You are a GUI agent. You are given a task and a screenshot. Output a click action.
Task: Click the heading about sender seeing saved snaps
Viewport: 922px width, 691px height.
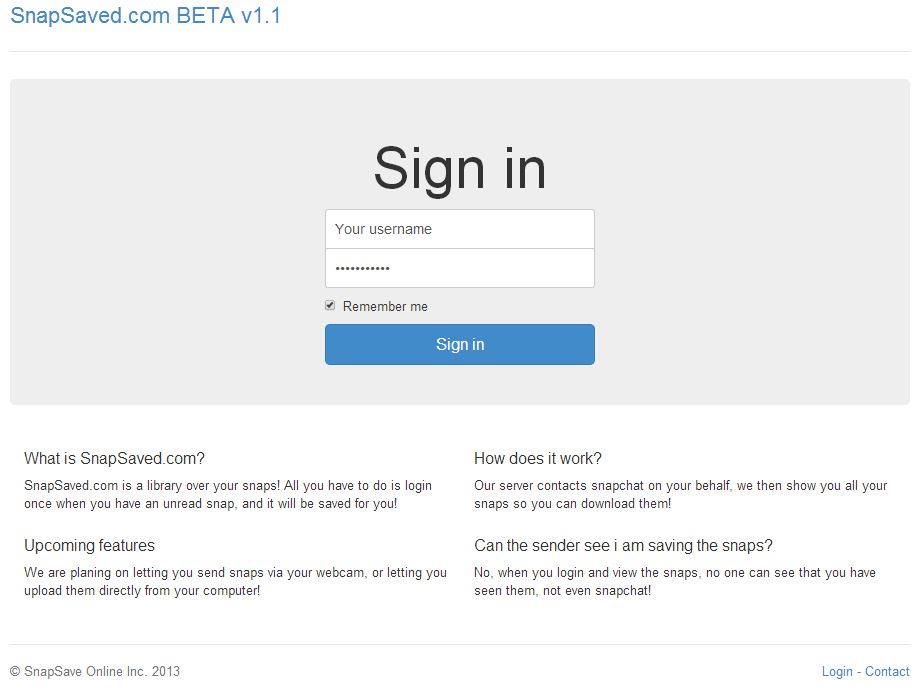pyautogui.click(x=623, y=545)
